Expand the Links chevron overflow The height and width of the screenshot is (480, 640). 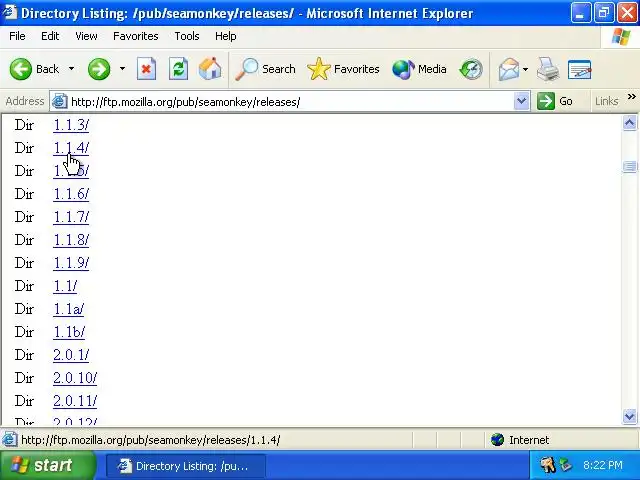pyautogui.click(x=631, y=97)
